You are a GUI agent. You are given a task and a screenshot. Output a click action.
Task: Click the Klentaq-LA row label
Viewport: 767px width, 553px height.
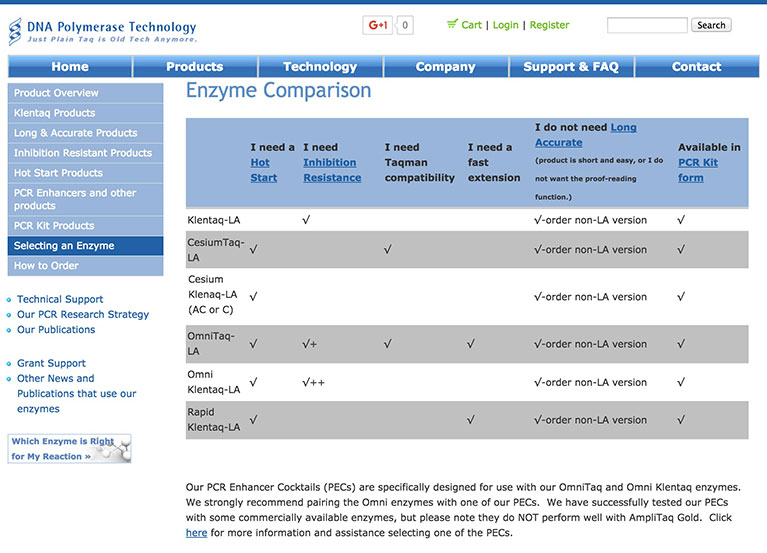pos(214,220)
